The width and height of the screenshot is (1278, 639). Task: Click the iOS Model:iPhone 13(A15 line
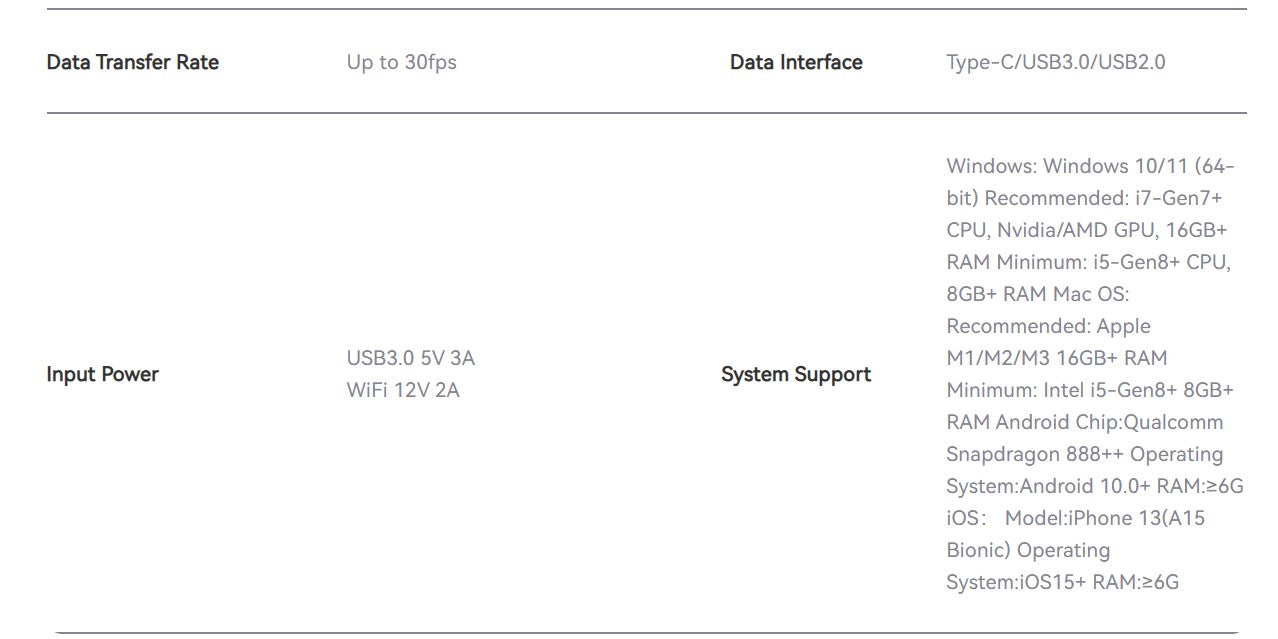click(x=1076, y=518)
